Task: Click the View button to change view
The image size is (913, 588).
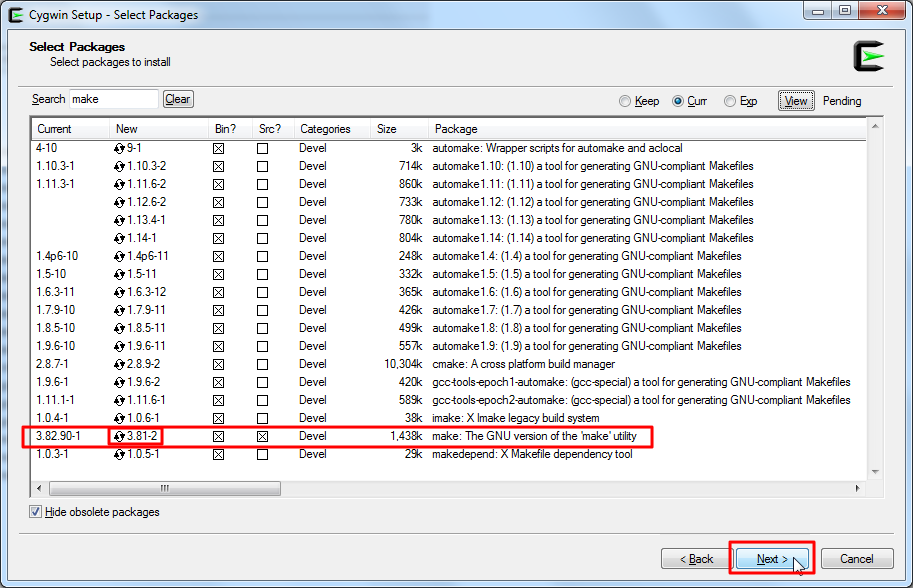Action: coord(796,101)
